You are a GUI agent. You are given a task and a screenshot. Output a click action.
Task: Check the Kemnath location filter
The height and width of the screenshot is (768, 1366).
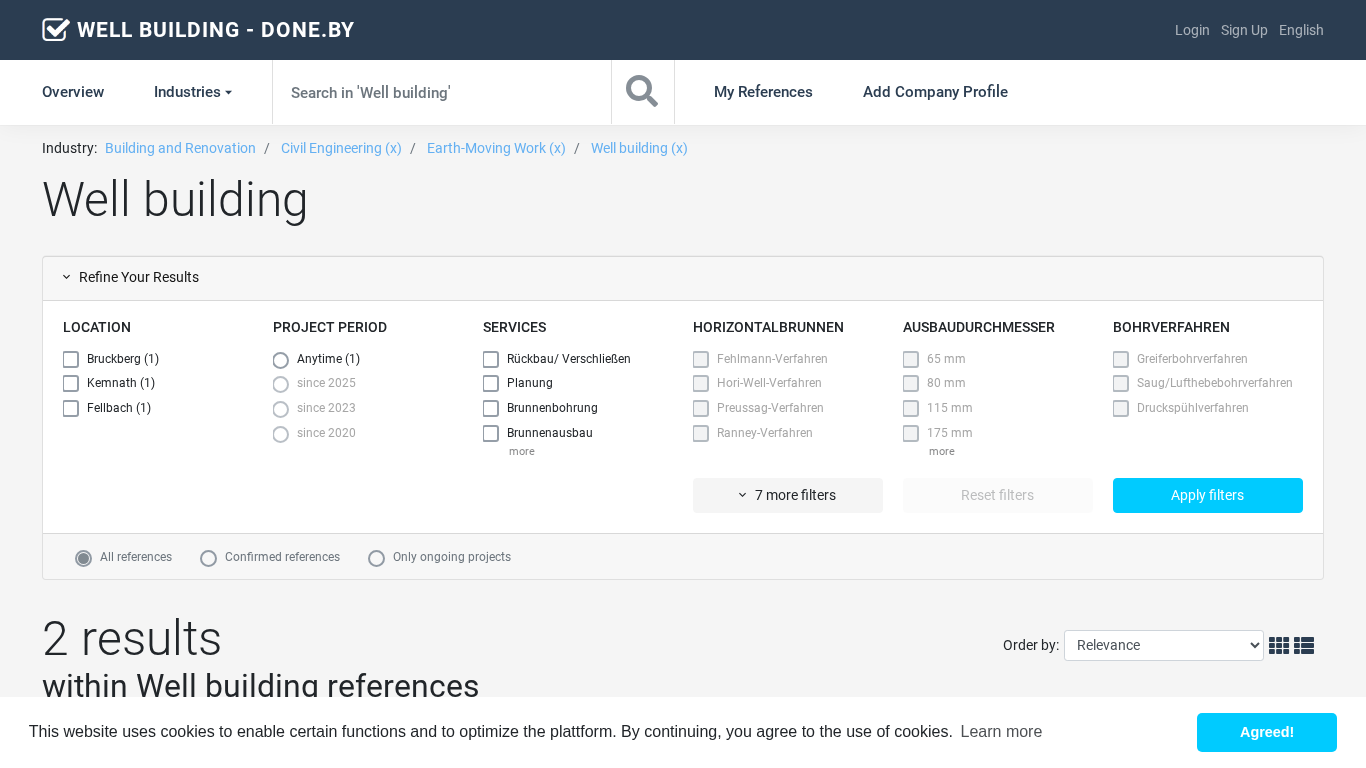(x=71, y=384)
